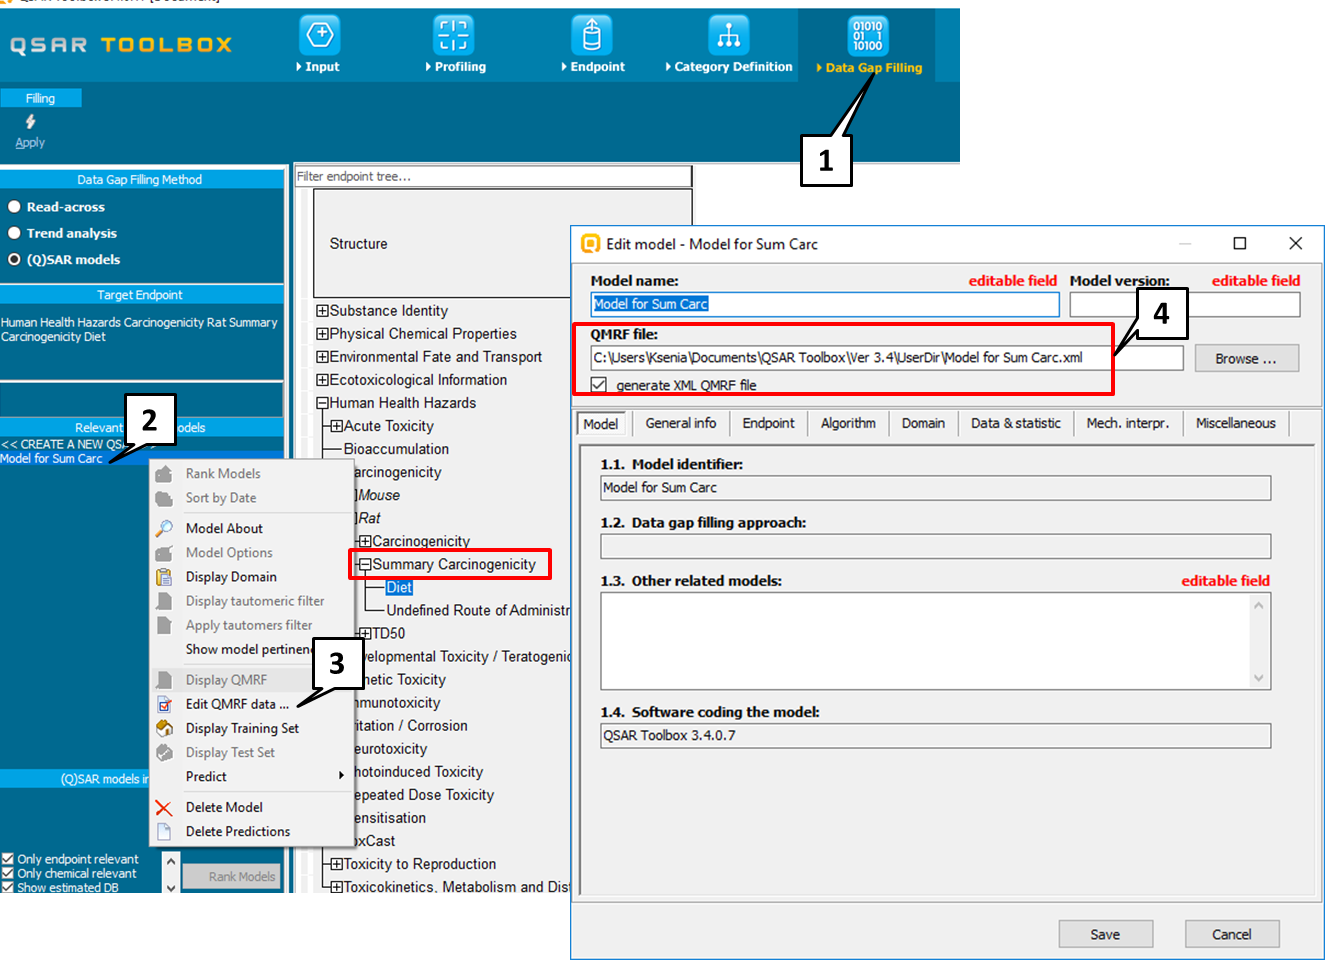Switch to the Mech. interpr. tab
The image size is (1325, 960).
pos(1128,423)
